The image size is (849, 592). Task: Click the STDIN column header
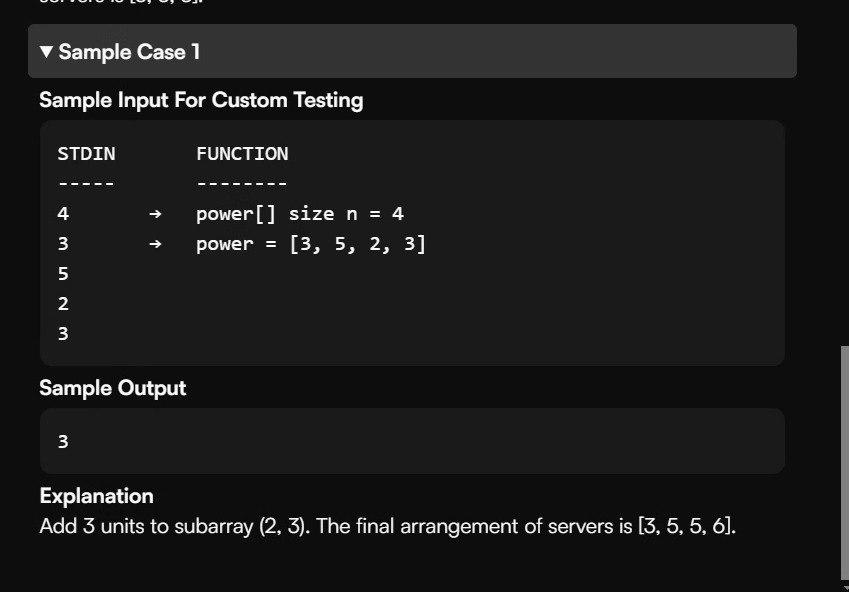point(86,154)
